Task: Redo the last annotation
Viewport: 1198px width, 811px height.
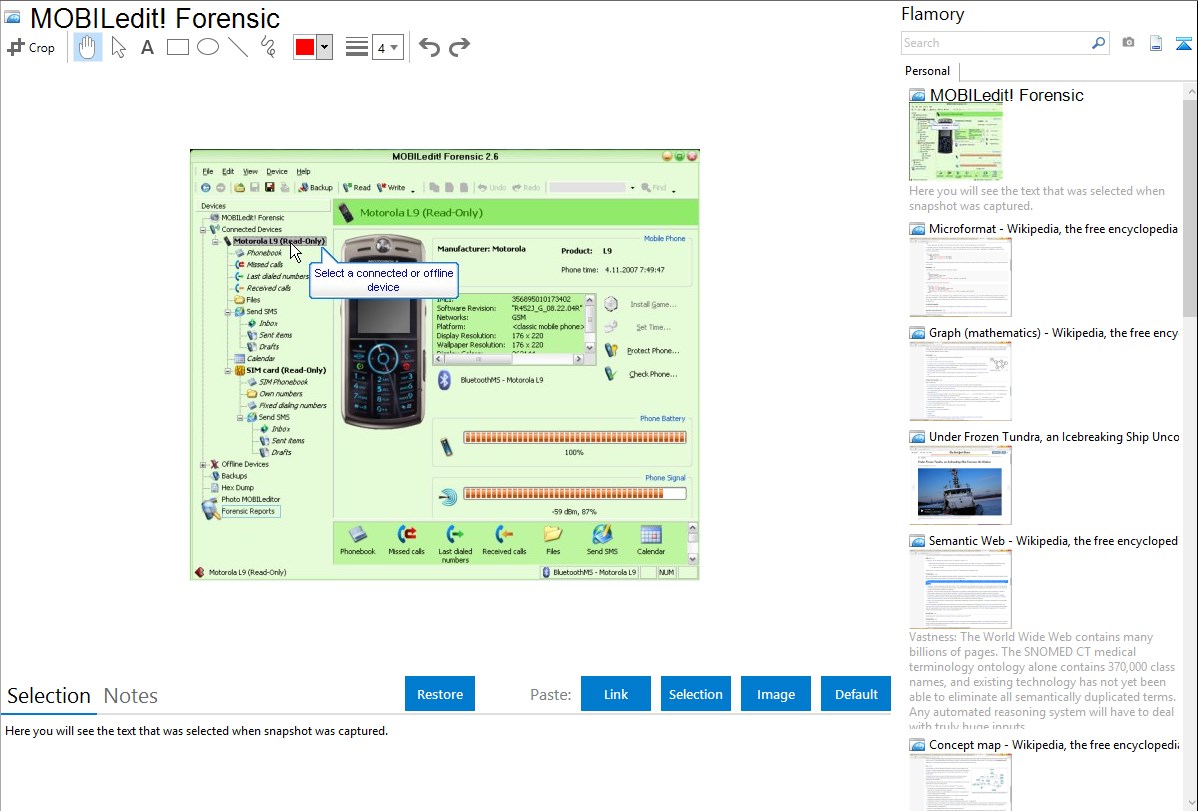Action: [x=459, y=47]
